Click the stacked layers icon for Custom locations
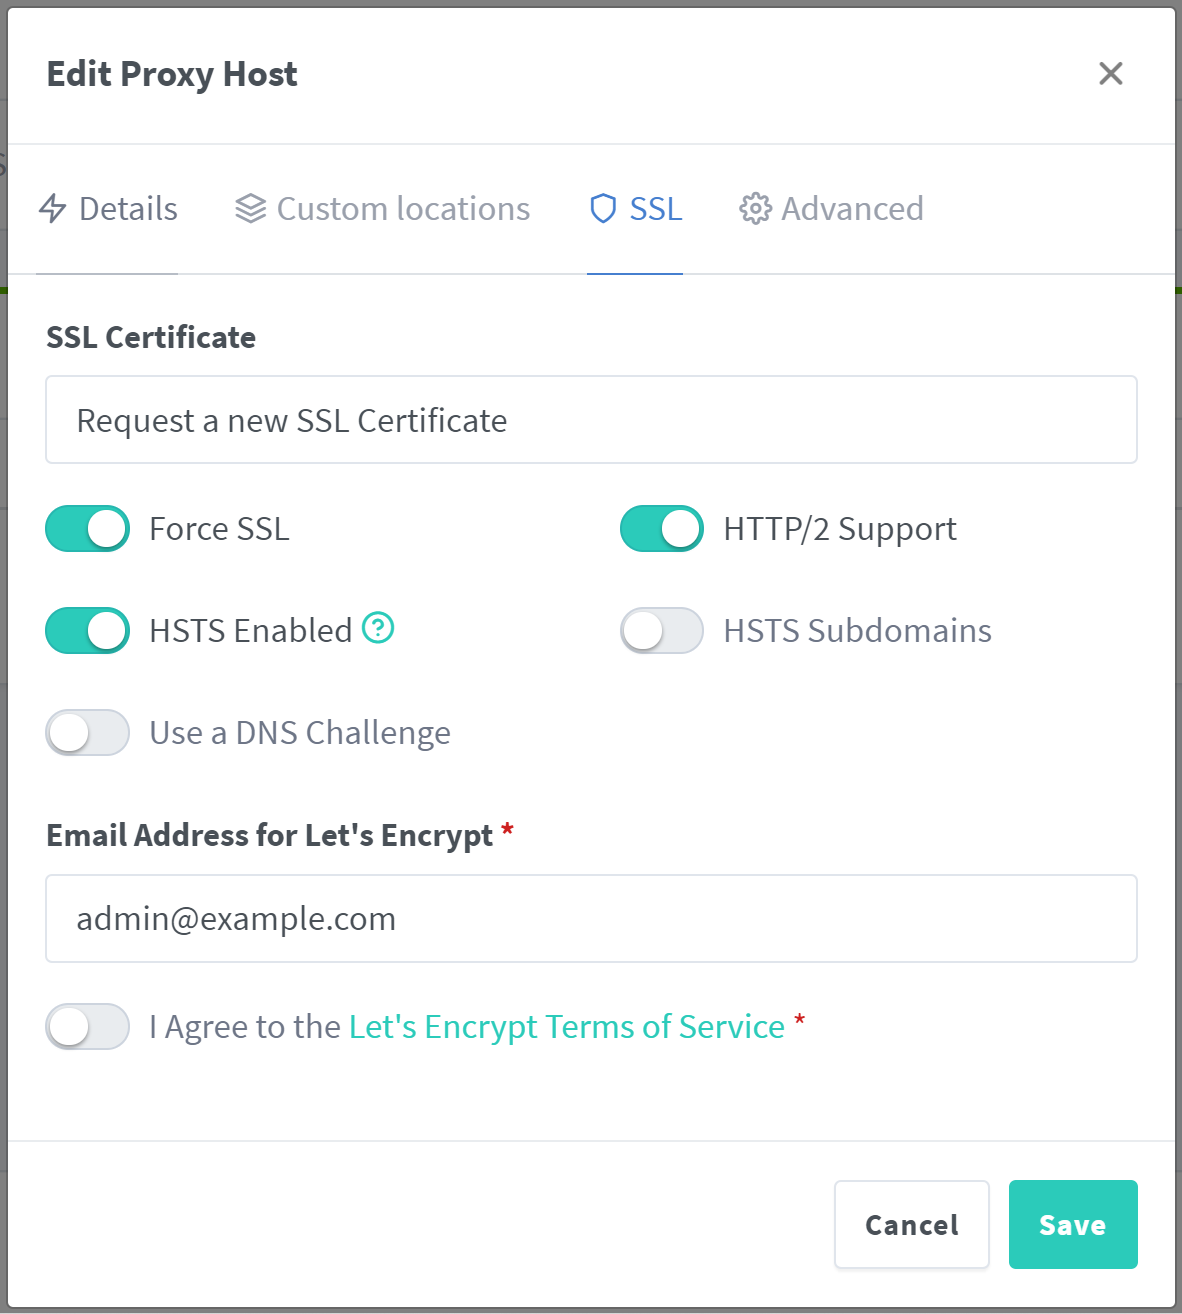Image resolution: width=1182 pixels, height=1314 pixels. [250, 208]
